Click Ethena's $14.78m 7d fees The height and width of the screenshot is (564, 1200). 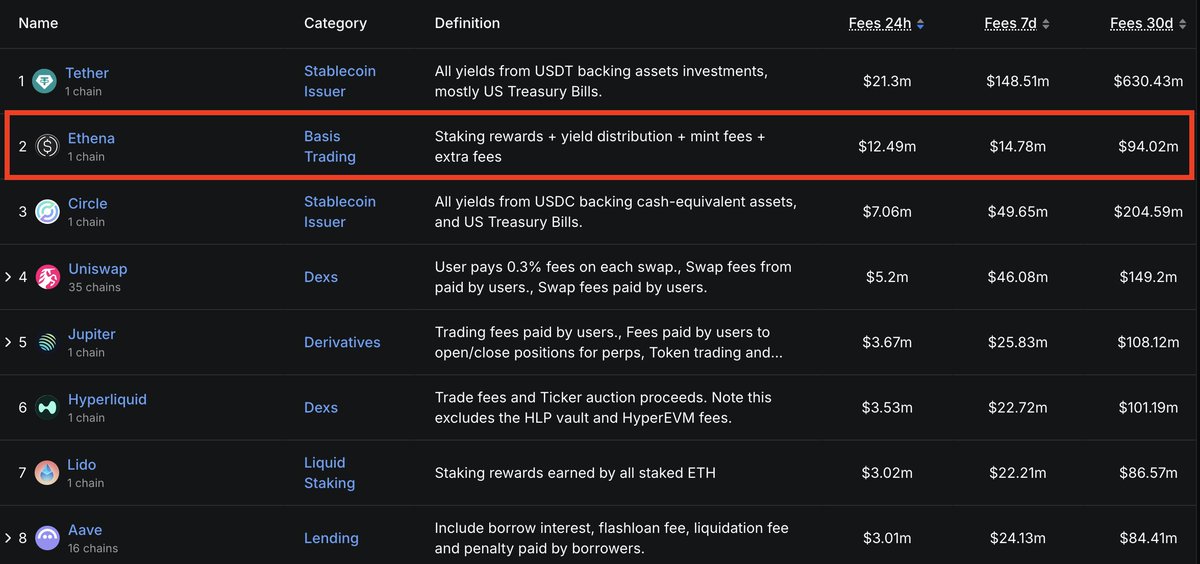pos(1017,147)
